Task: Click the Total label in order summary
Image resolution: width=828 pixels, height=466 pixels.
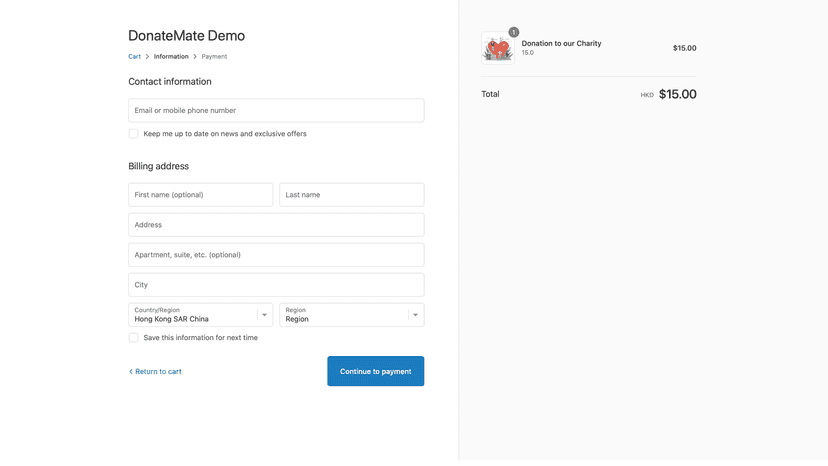Action: pyautogui.click(x=490, y=94)
